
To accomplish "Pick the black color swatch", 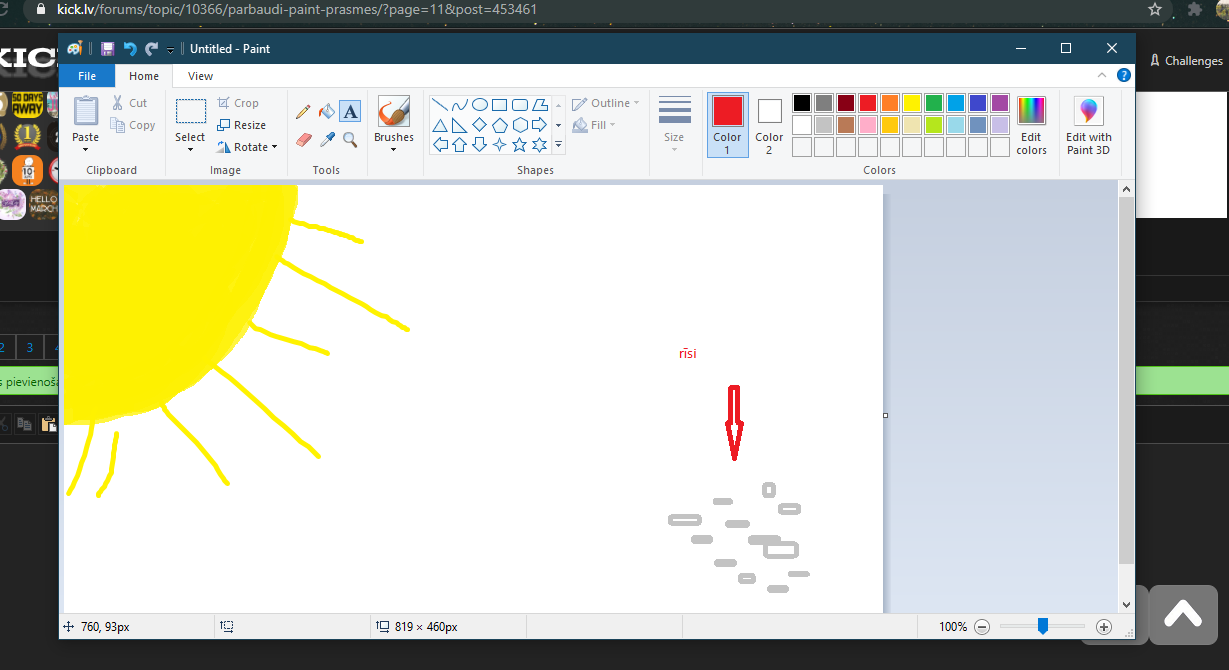I will (802, 103).
